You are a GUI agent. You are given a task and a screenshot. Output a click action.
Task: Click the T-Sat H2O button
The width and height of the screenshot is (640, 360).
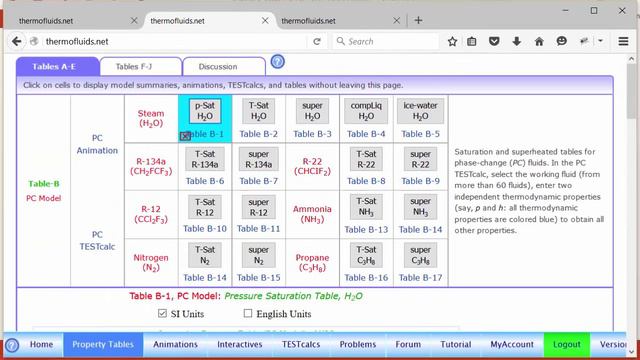coord(258,111)
